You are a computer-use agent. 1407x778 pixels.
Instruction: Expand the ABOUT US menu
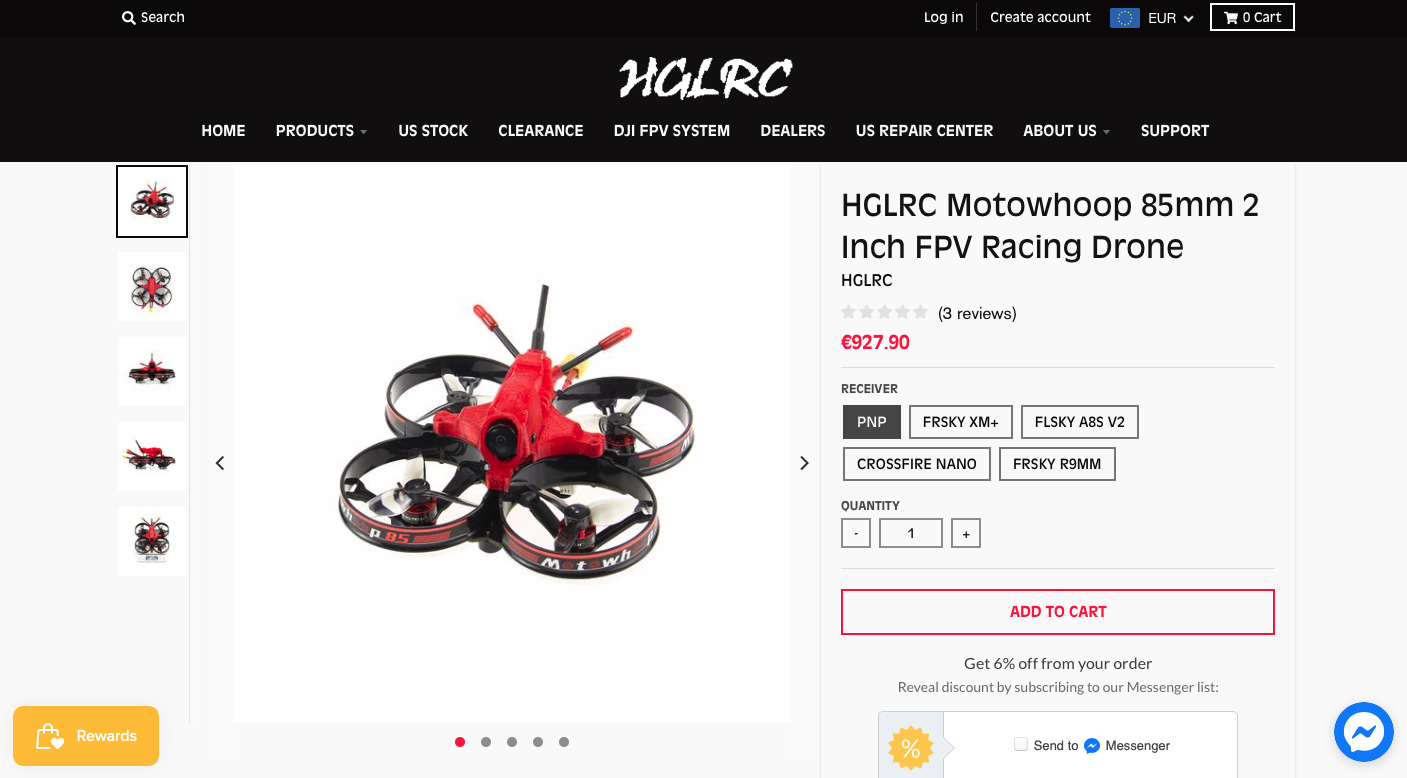click(x=1067, y=131)
